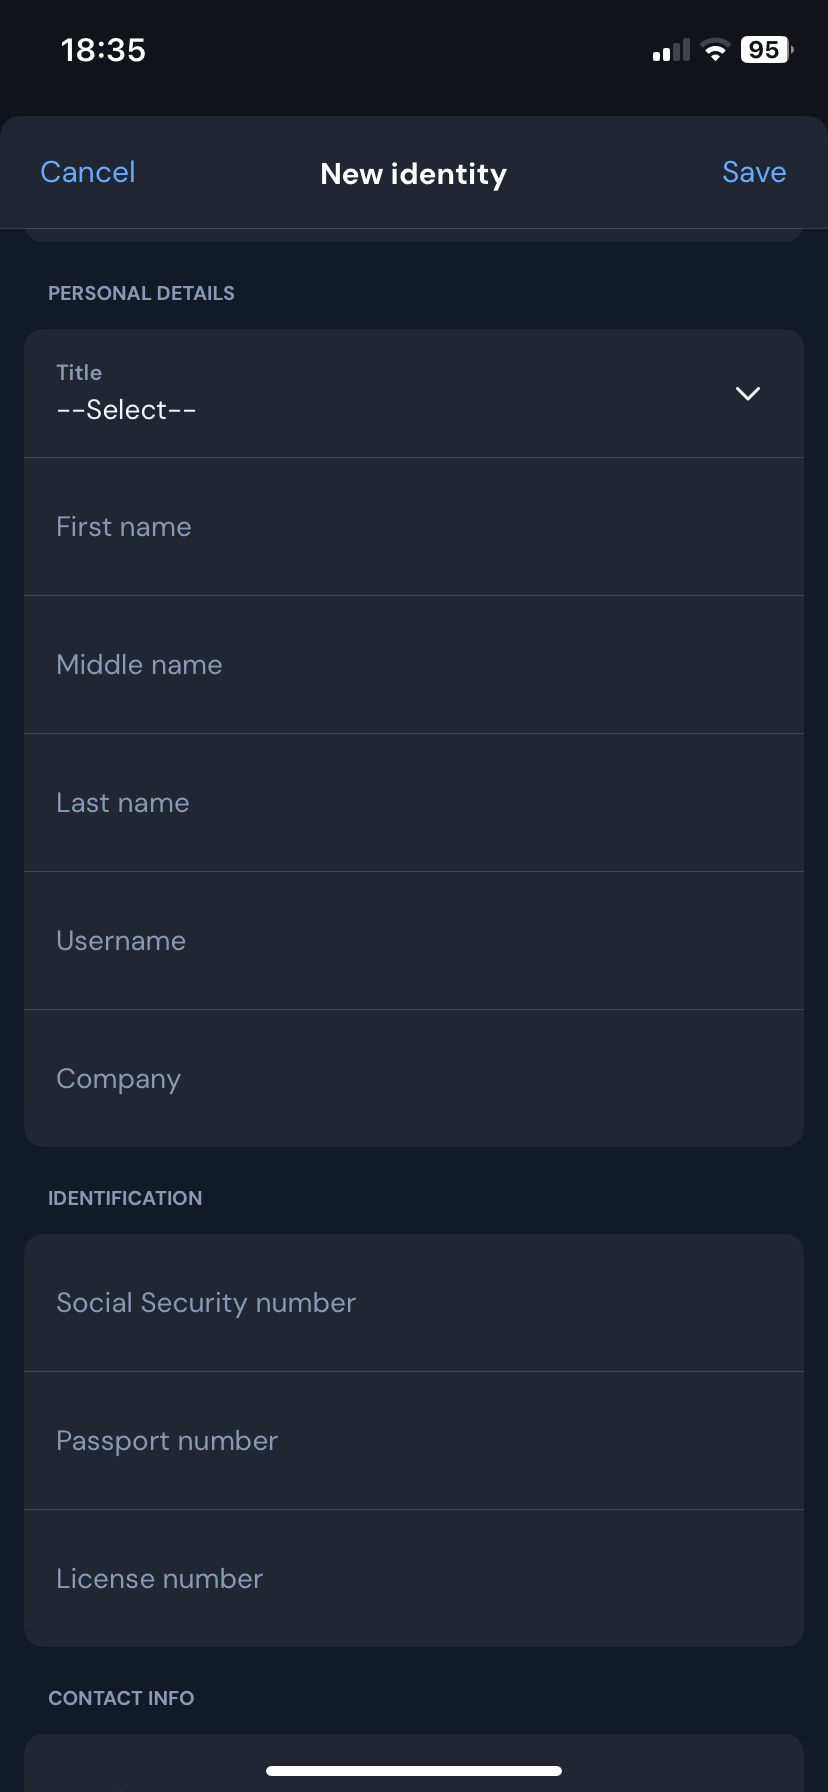Tap the cellular signal bars icon

pos(671,51)
